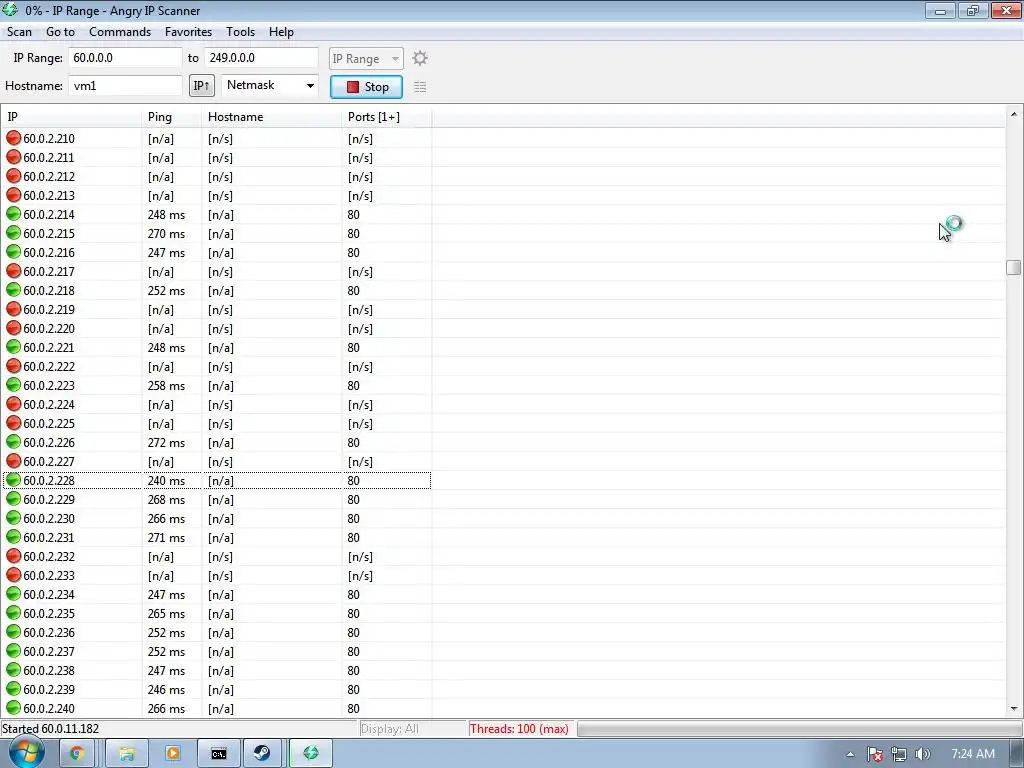
Task: Click the green status icon for 60.0.2.215
Action: point(13,232)
